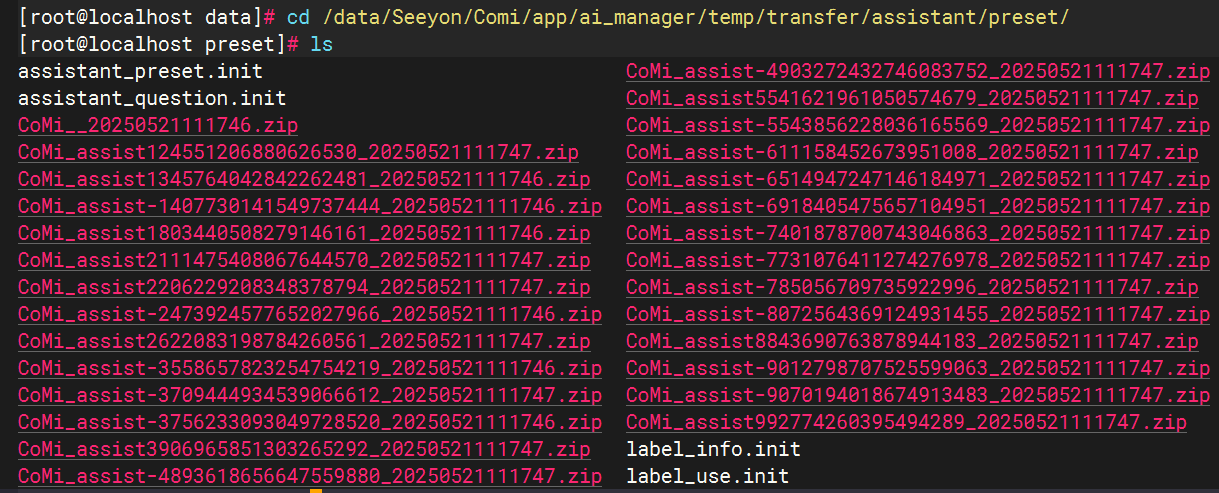Image resolution: width=1219 pixels, height=493 pixels.
Task: Open the CoMi__20250521111746.zip file link
Action: (157, 126)
